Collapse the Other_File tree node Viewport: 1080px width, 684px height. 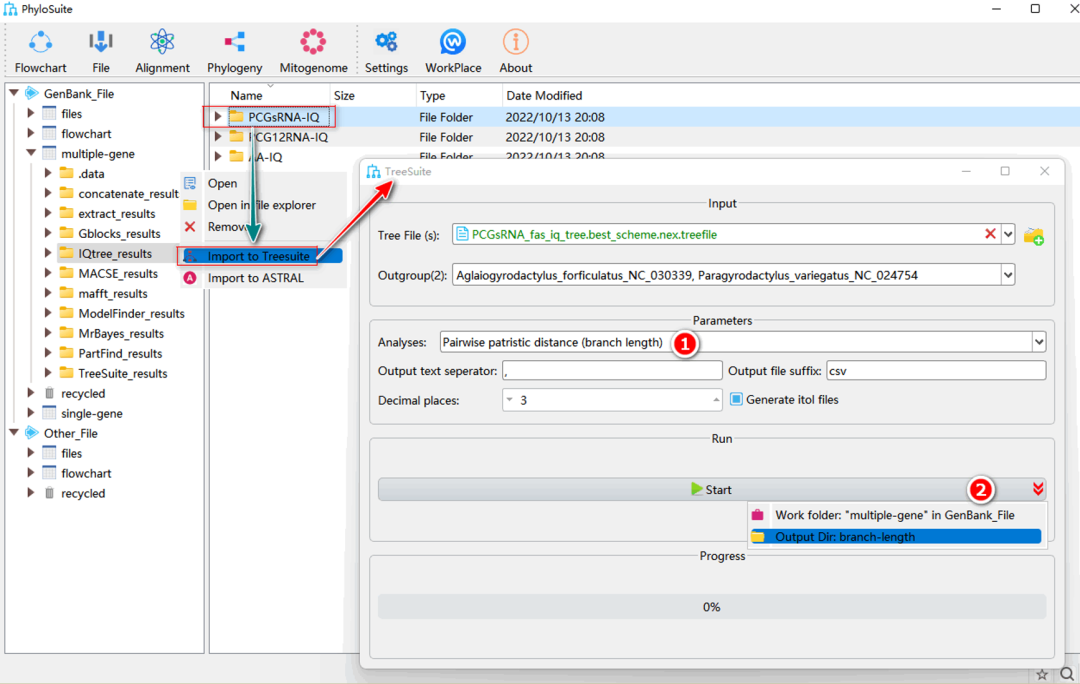pos(14,433)
